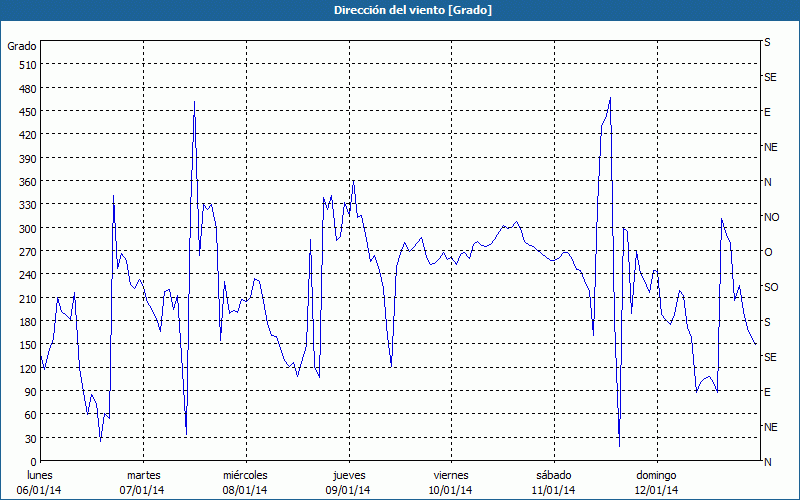
Task: Click the 'SE' compass label at 480 level
Action: coord(770,78)
